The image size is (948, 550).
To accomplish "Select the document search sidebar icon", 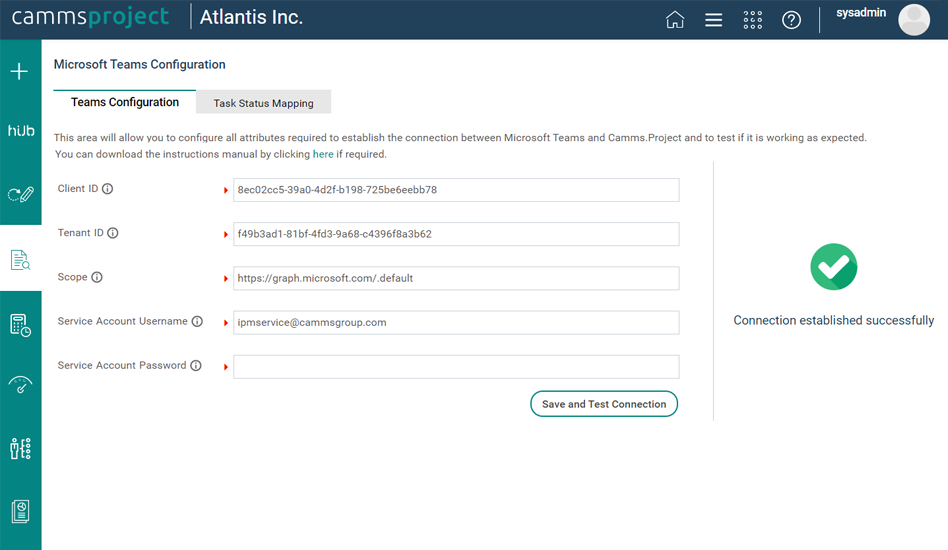I will click(x=21, y=260).
